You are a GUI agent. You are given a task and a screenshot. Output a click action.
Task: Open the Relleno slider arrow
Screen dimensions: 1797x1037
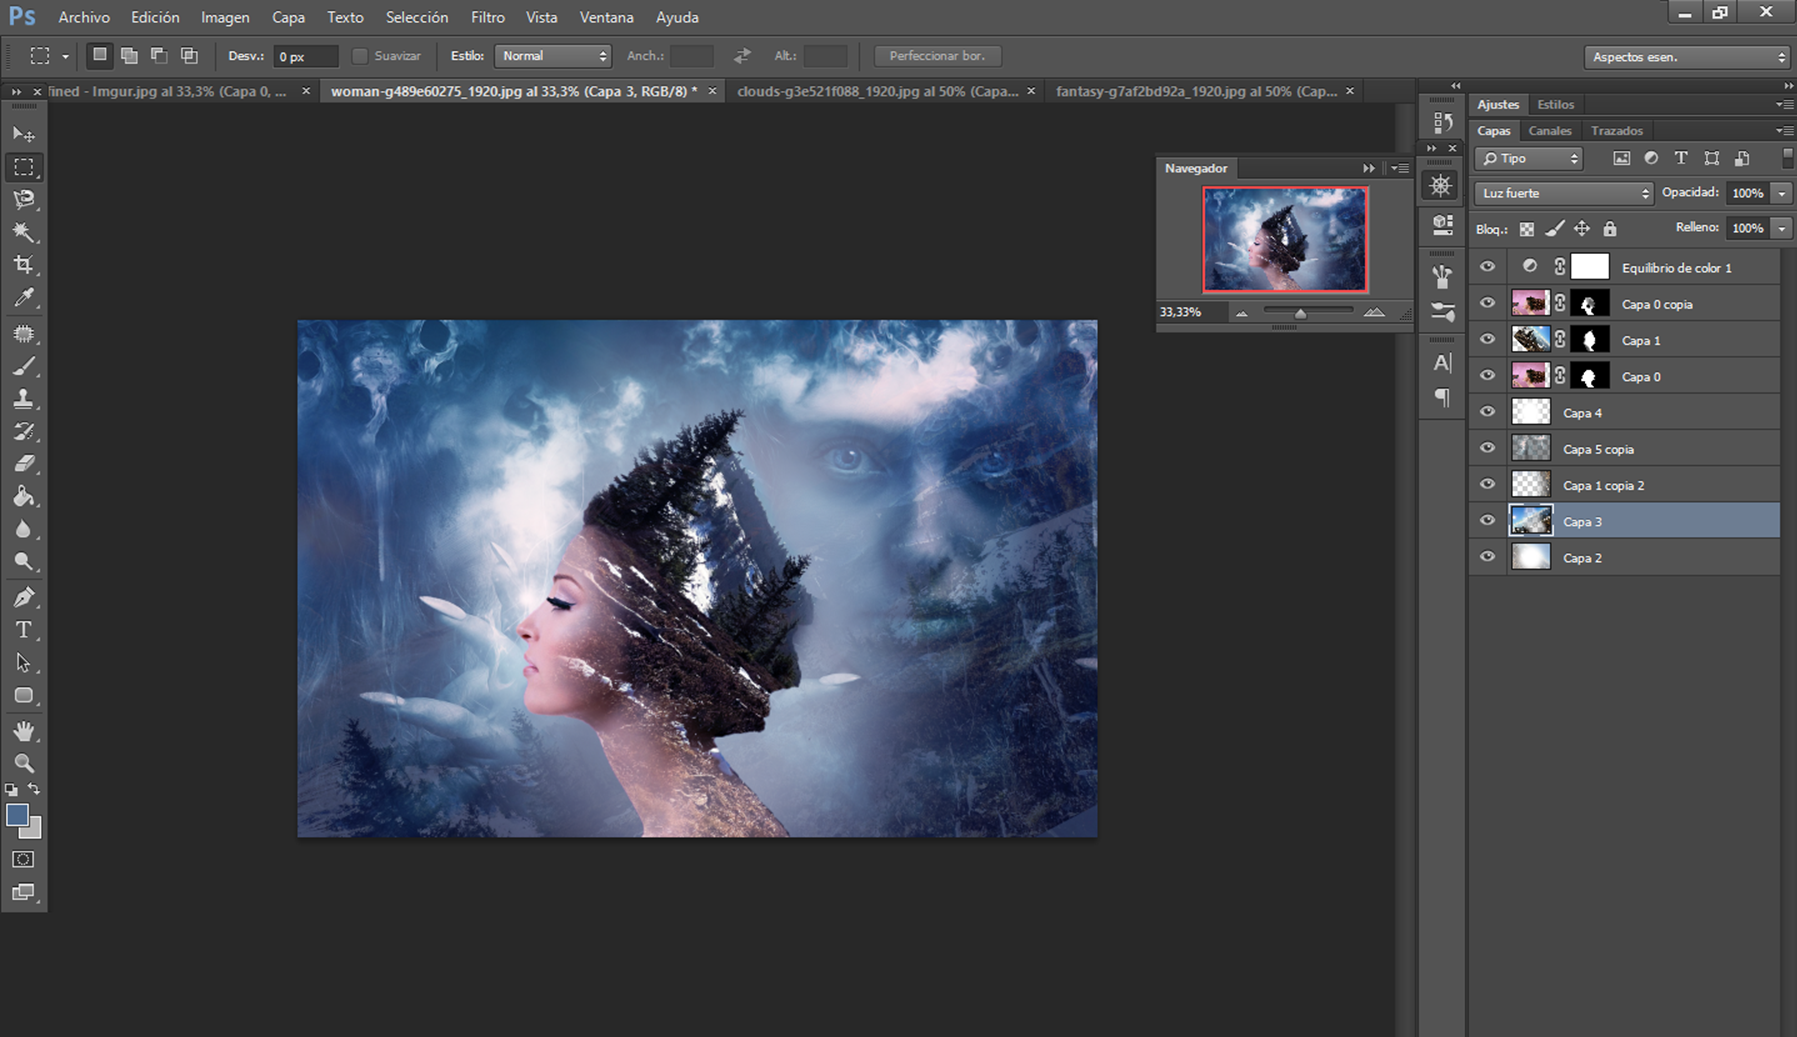click(x=1781, y=228)
